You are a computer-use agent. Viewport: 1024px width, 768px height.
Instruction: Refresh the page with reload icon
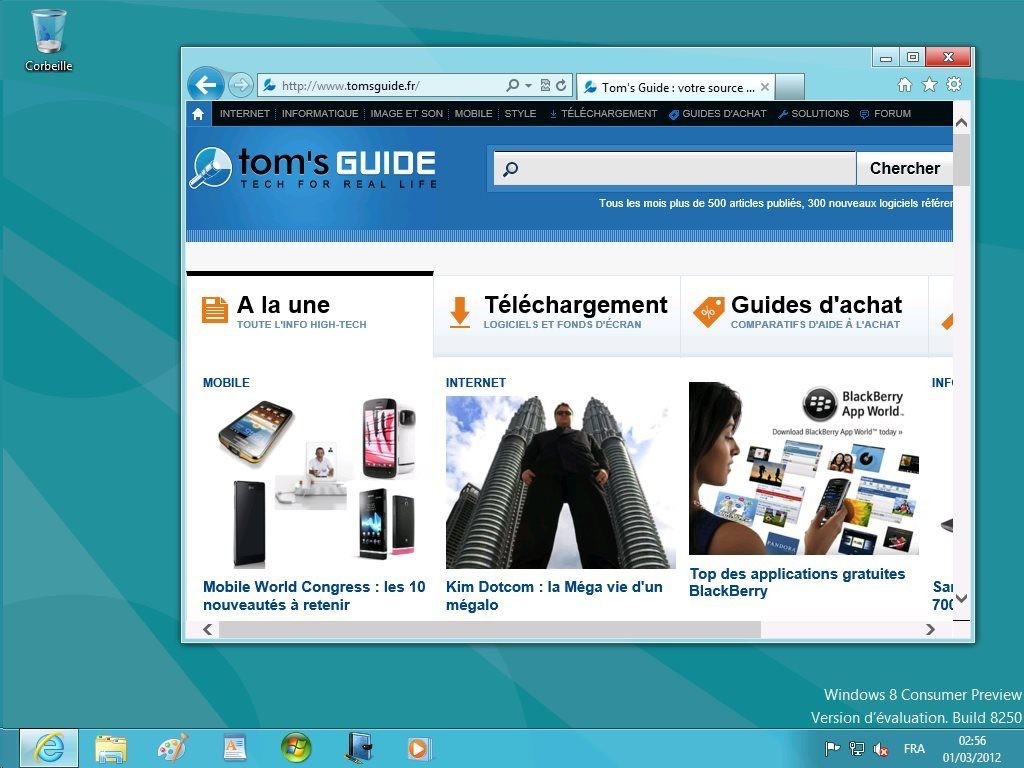[x=562, y=85]
